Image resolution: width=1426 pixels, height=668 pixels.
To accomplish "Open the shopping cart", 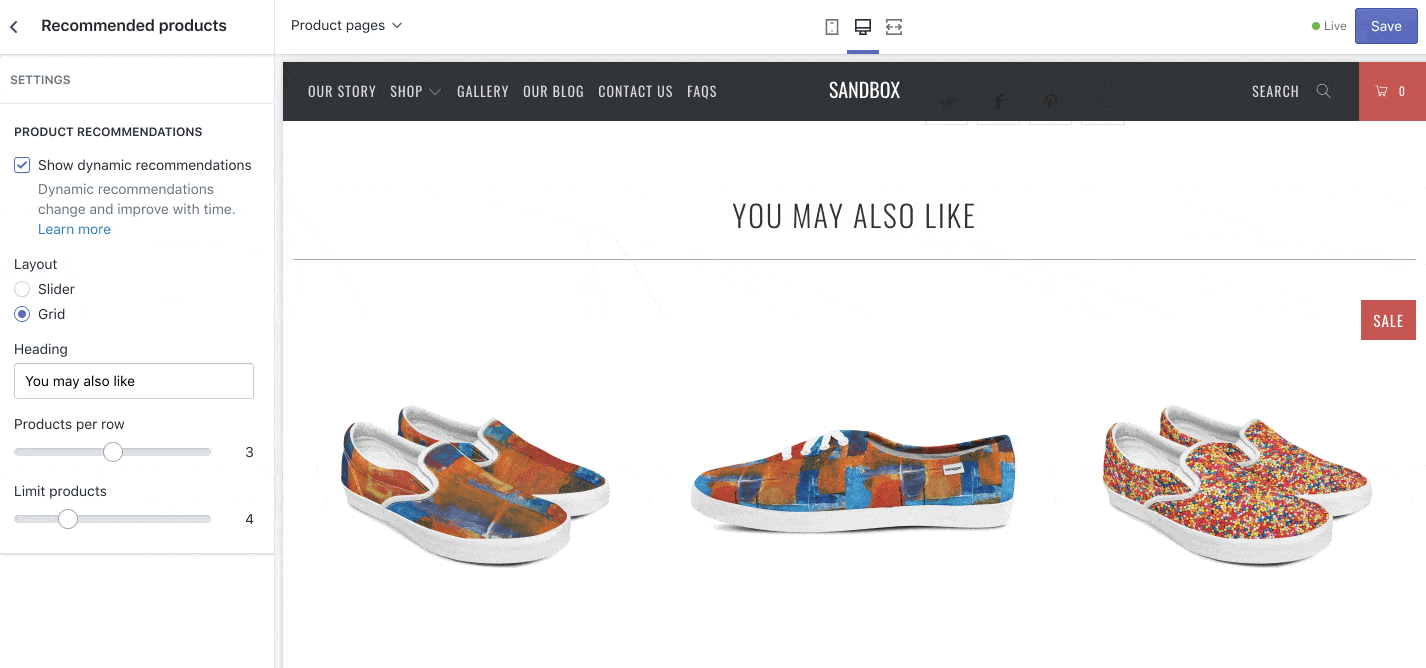I will [x=1391, y=91].
